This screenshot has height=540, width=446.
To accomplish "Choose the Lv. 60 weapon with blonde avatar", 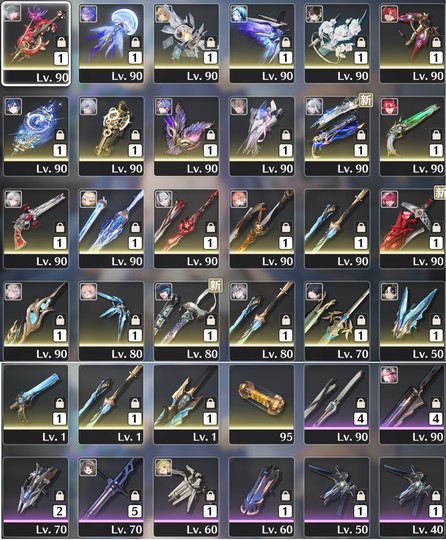I will 186,497.
